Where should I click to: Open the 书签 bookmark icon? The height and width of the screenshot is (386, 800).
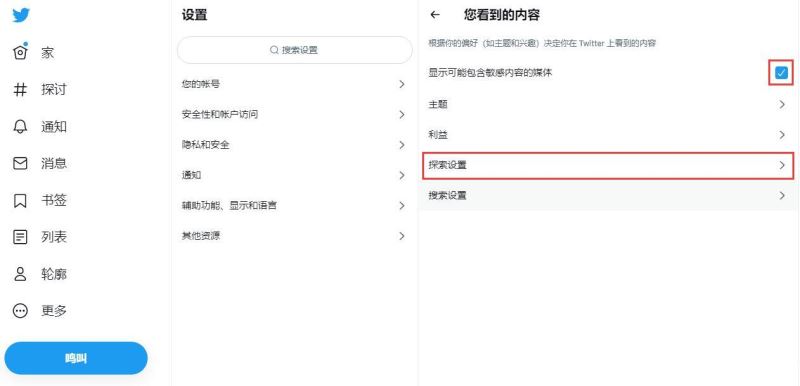point(20,200)
